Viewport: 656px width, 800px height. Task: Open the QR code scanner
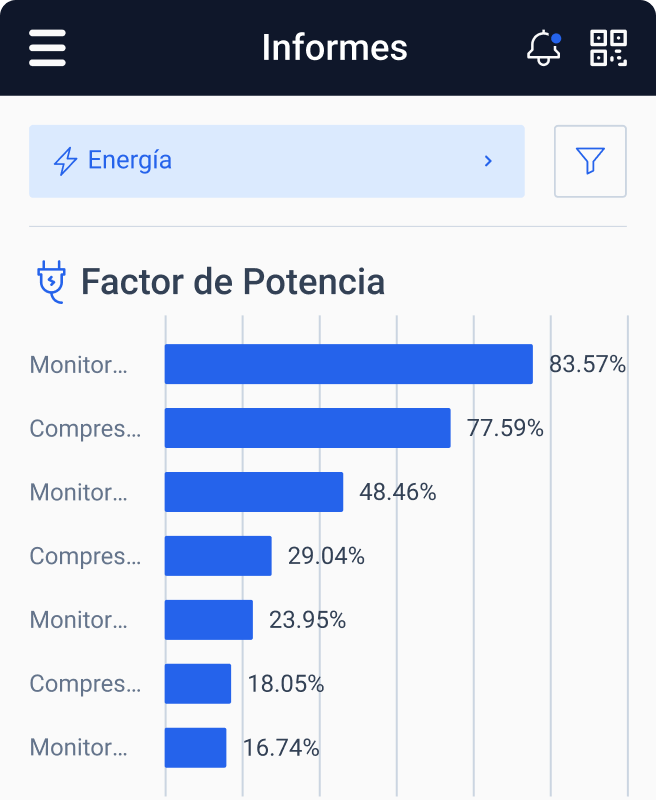click(x=608, y=48)
